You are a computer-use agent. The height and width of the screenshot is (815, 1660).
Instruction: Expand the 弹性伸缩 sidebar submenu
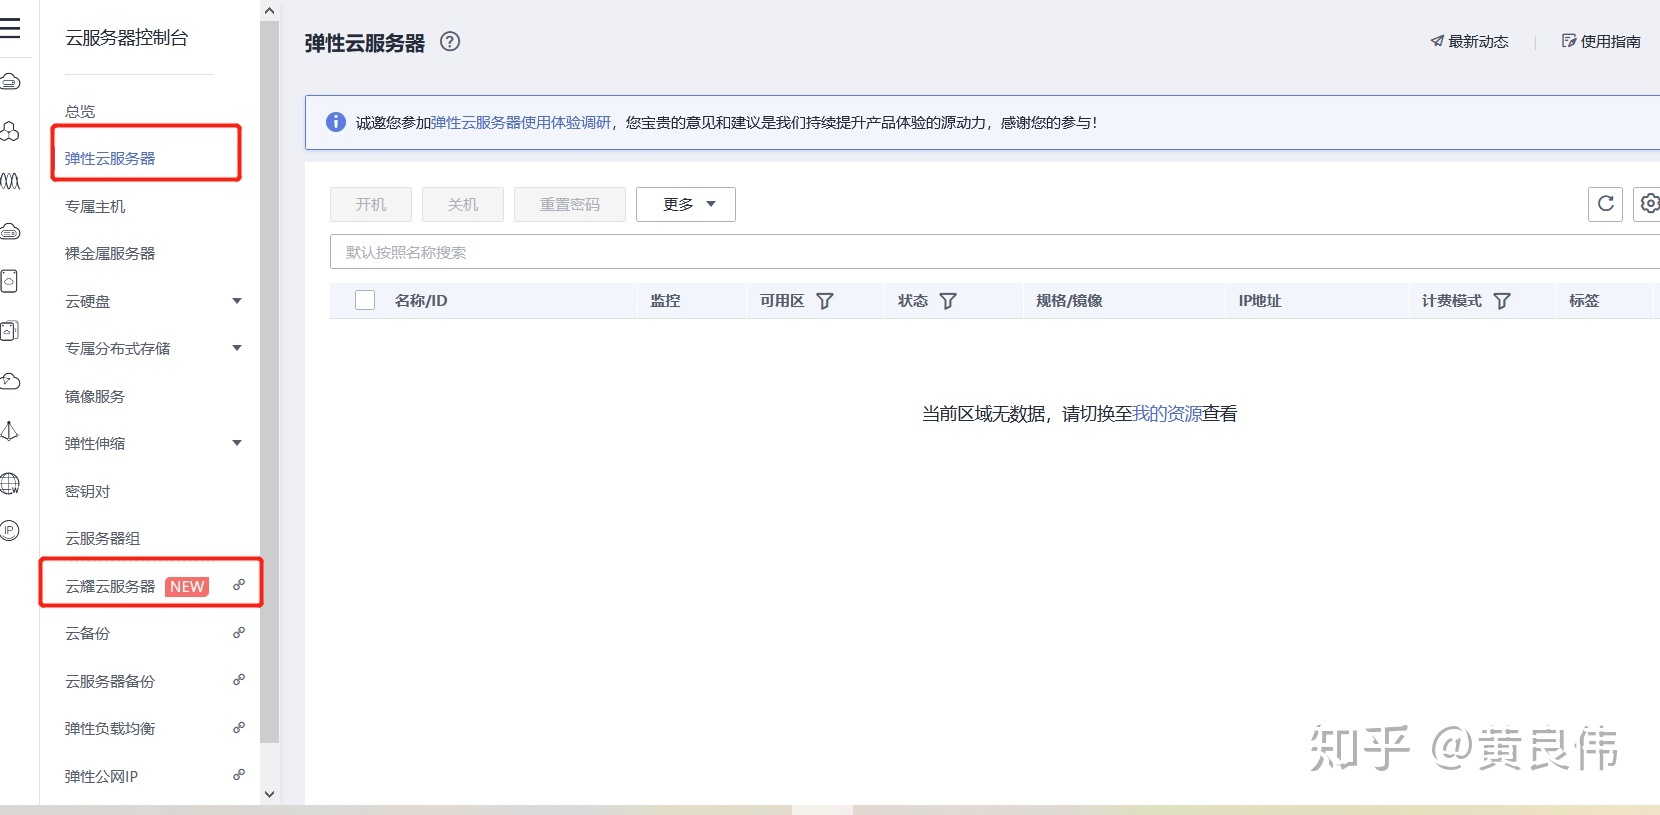[237, 443]
